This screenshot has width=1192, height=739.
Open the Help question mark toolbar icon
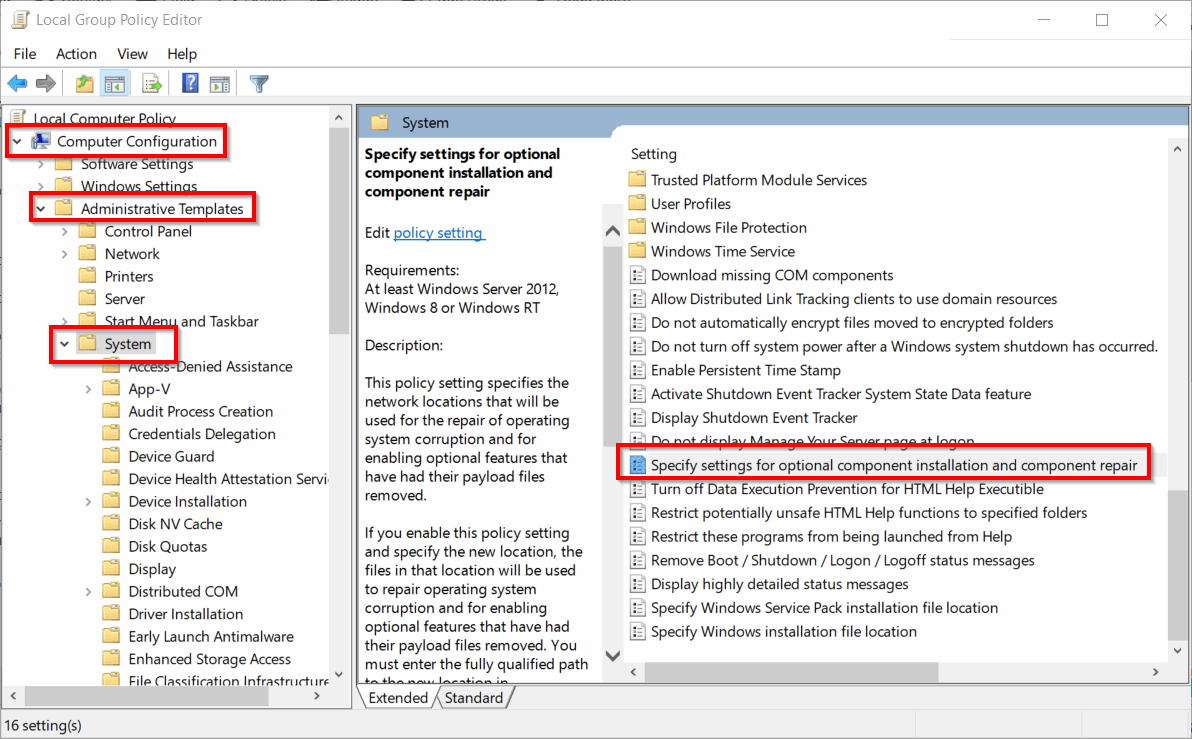tap(190, 84)
